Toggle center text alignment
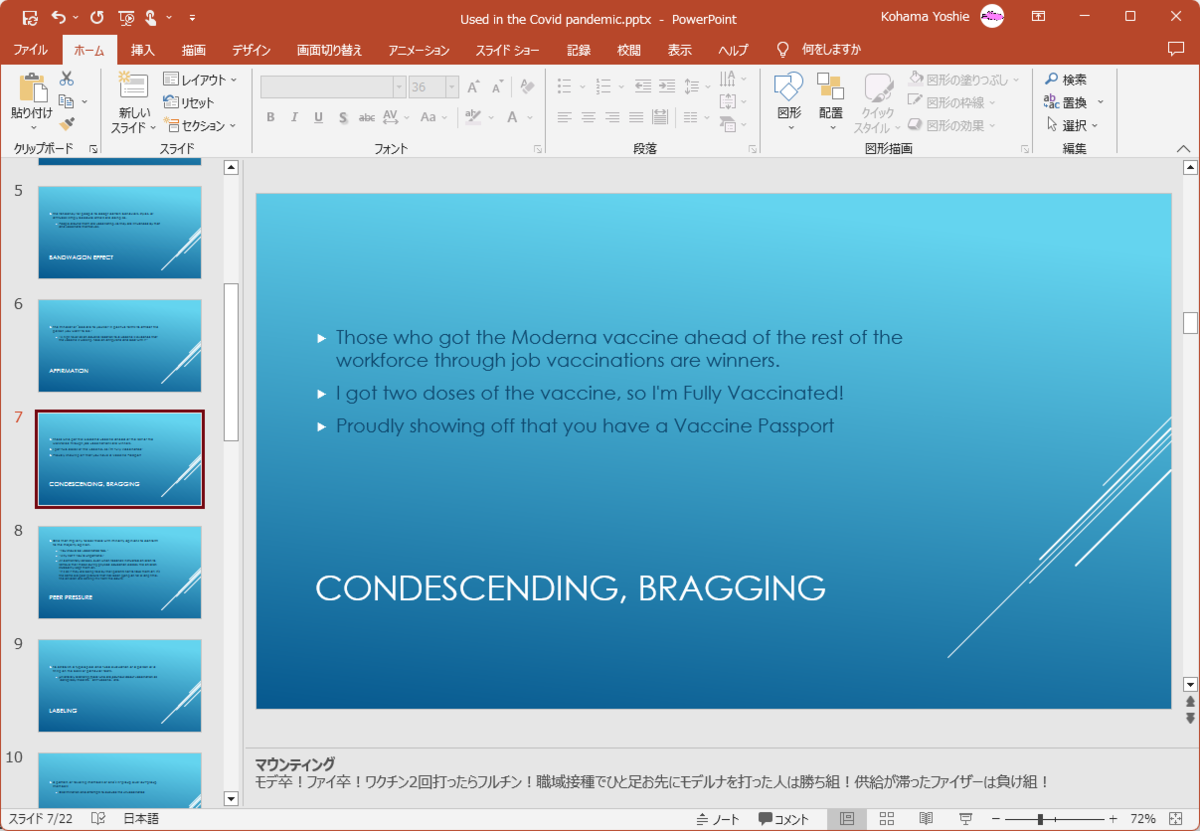Screen dimensions: 1200x831 [x=589, y=117]
